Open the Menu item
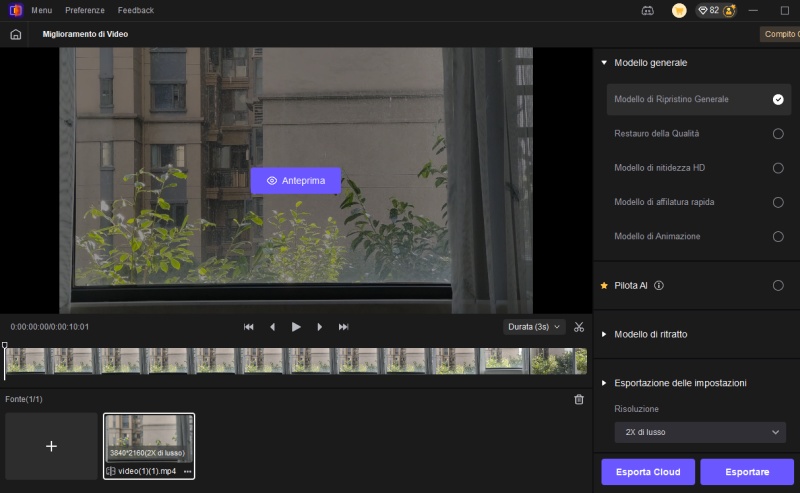Image resolution: width=800 pixels, height=493 pixels. (x=41, y=10)
